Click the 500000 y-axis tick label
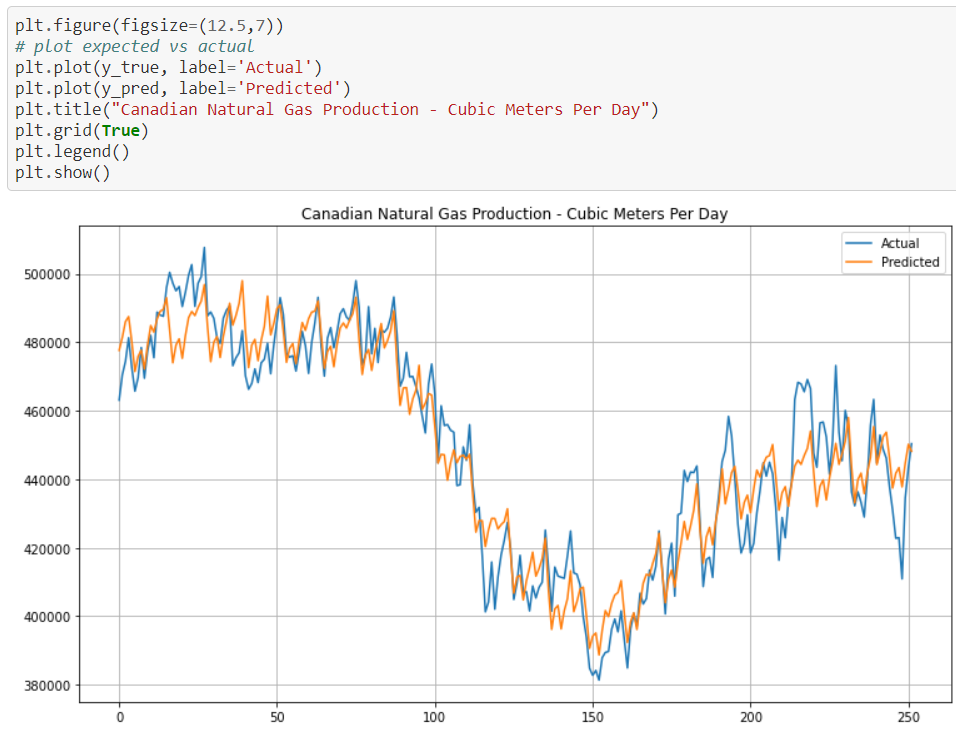 click(x=47, y=275)
